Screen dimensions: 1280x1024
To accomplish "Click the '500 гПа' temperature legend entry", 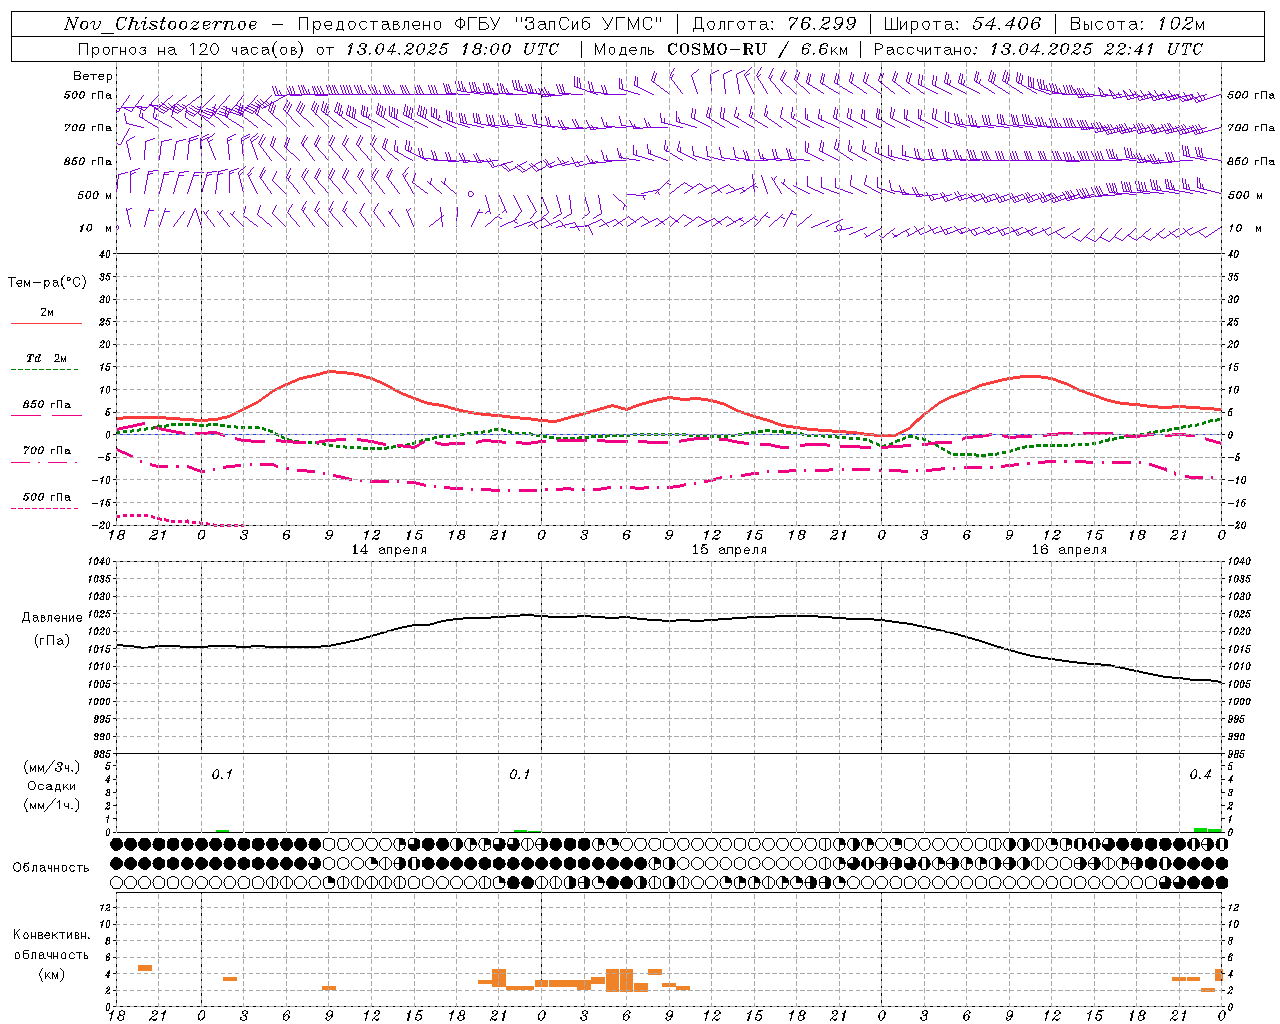I will click(47, 497).
